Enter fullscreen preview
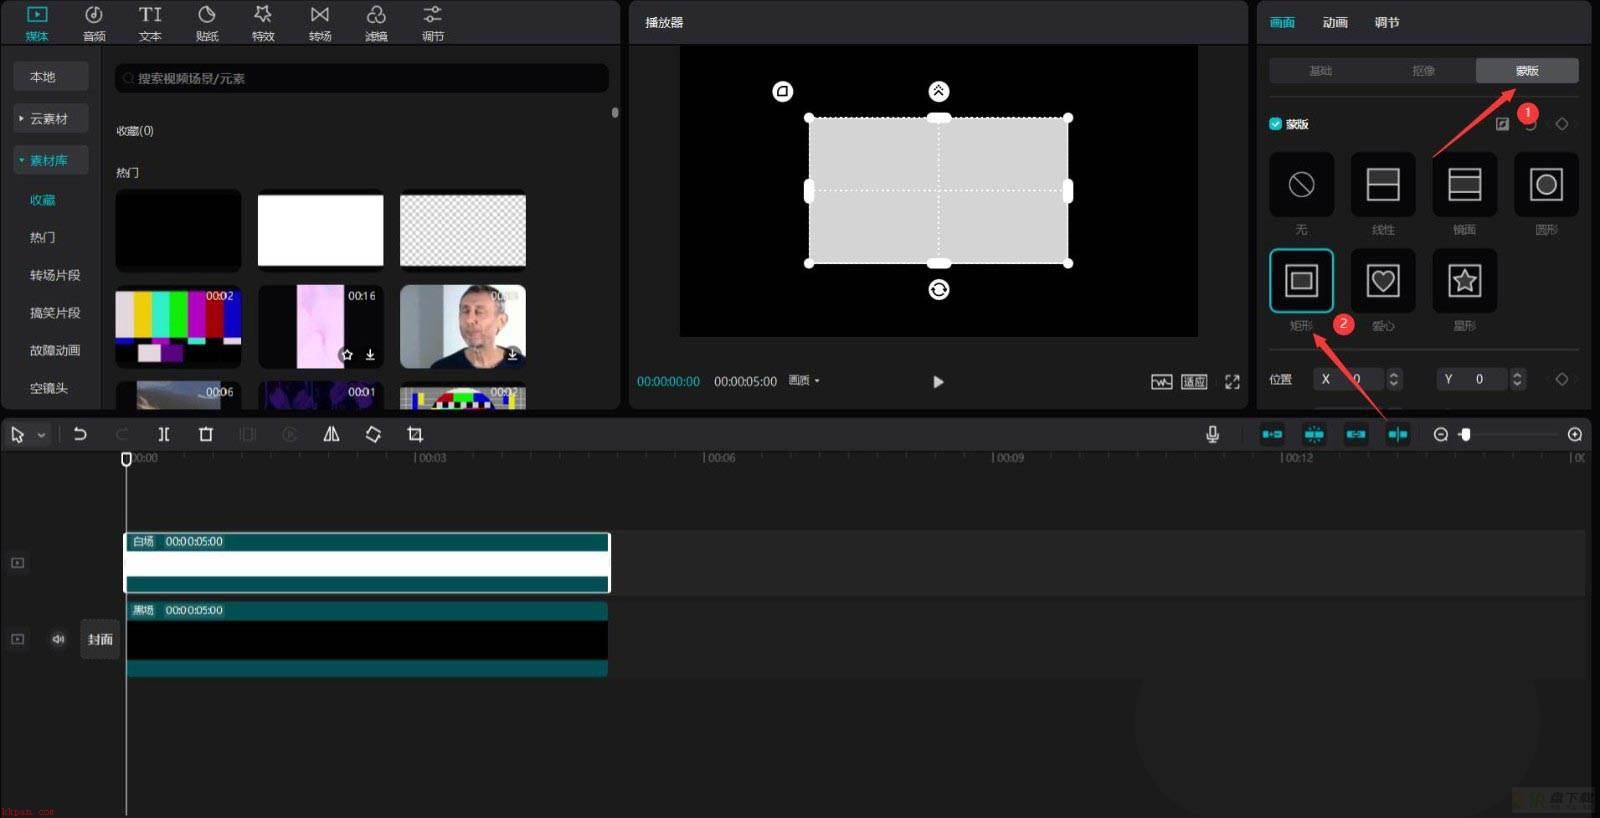Image resolution: width=1600 pixels, height=818 pixels. coord(1232,382)
